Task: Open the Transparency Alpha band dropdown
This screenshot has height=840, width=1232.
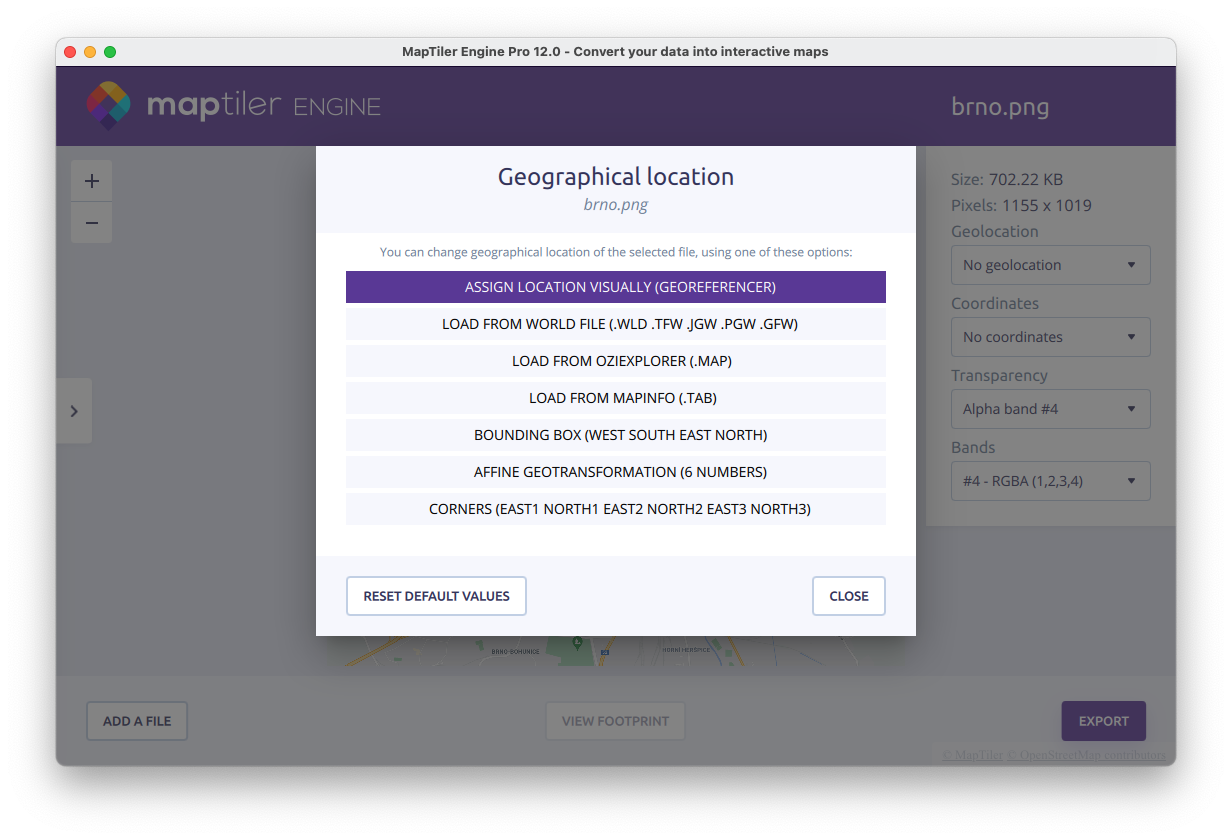Action: coord(1050,409)
